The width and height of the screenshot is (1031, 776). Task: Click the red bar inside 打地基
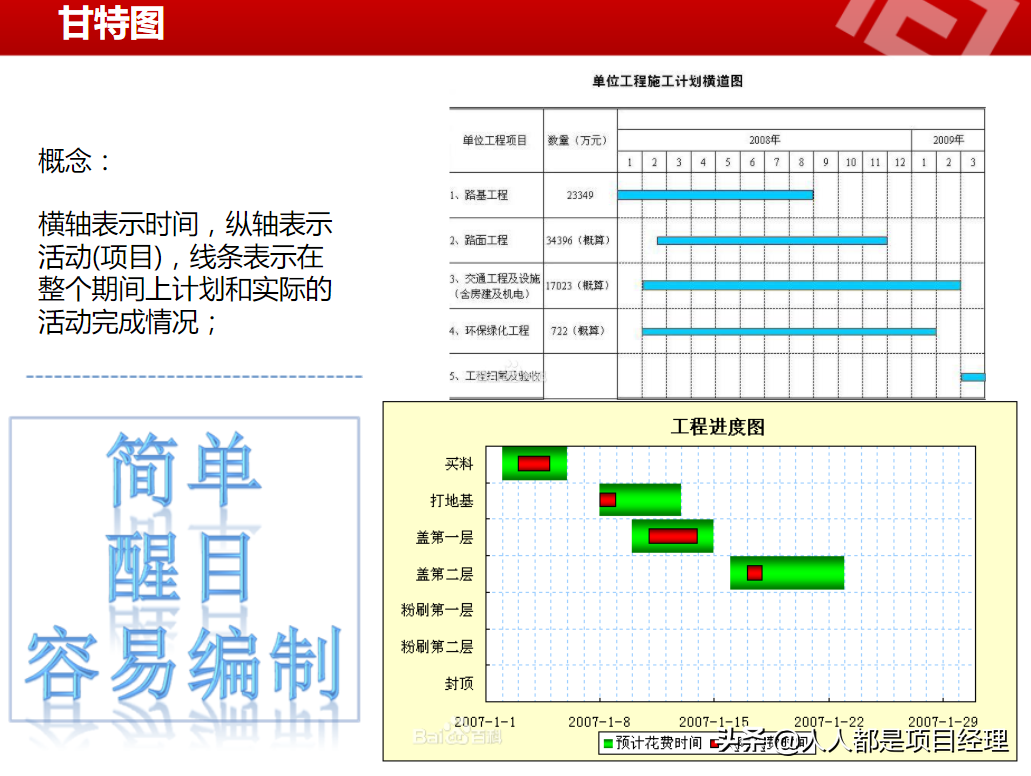tap(608, 500)
